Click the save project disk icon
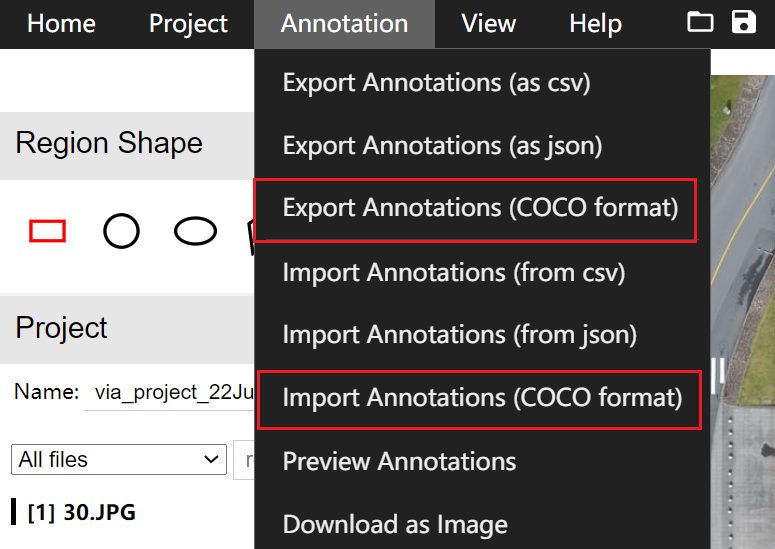The height and width of the screenshot is (549, 775). [743, 22]
